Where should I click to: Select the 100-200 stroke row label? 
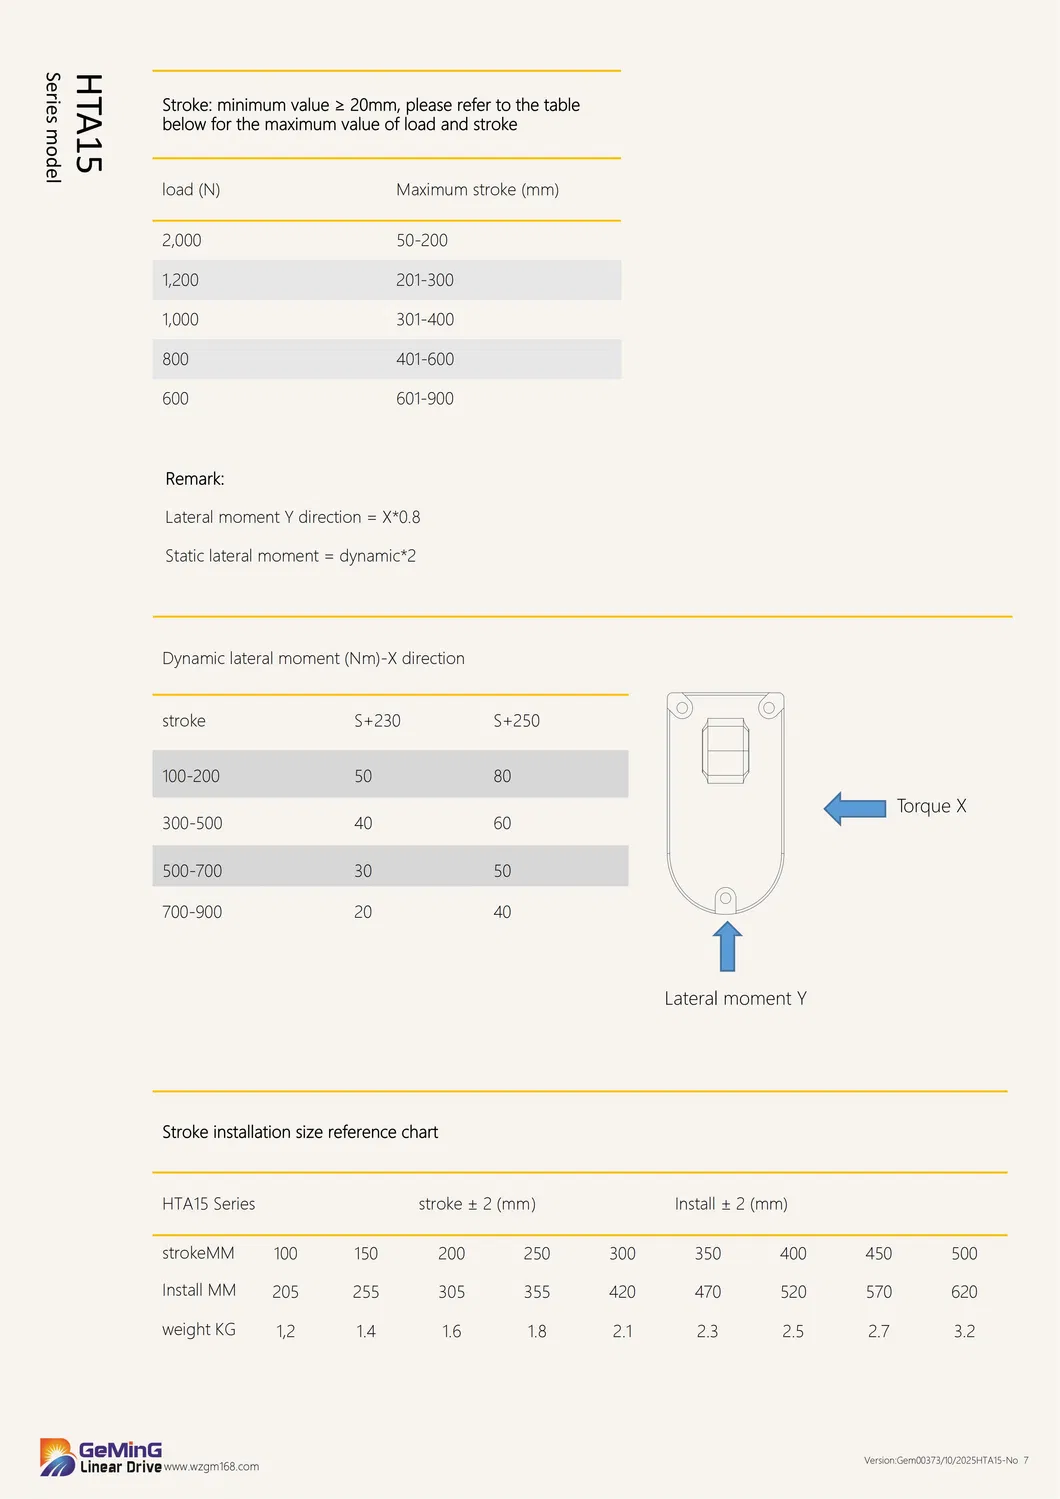pos(191,776)
